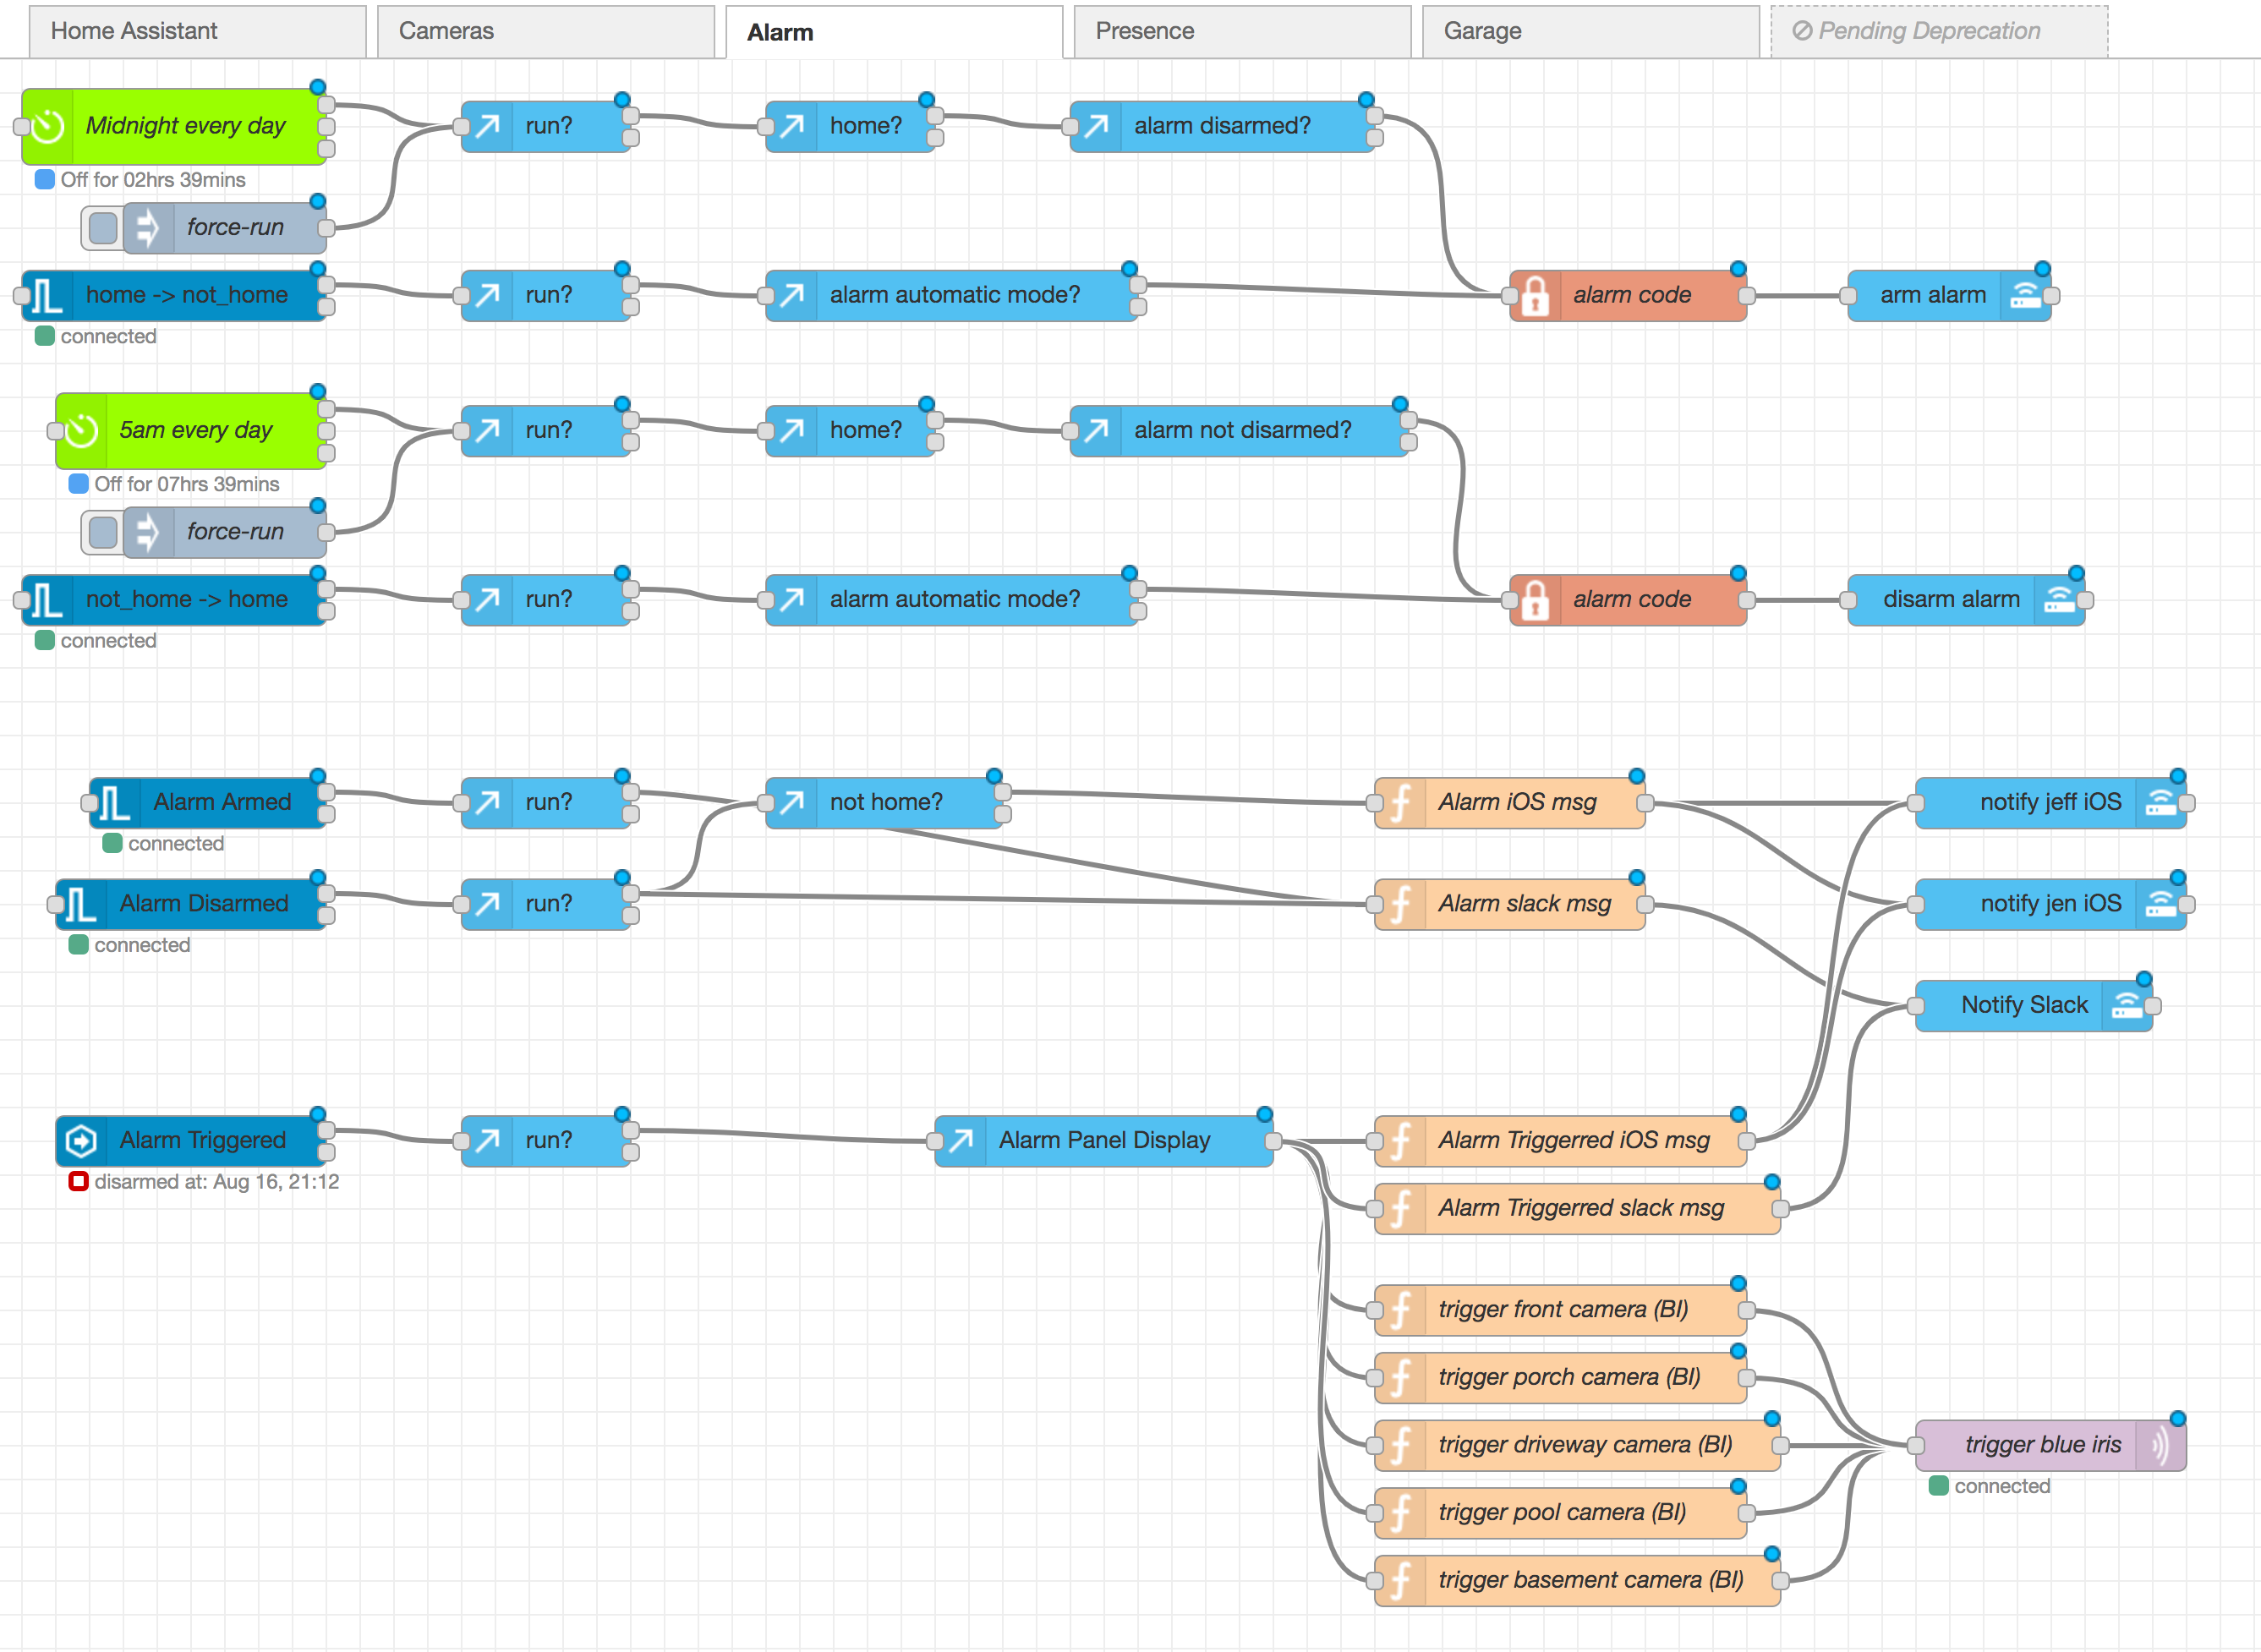The image size is (2261, 1652).
Task: Switch to the Garage tab
Action: click(x=1590, y=31)
